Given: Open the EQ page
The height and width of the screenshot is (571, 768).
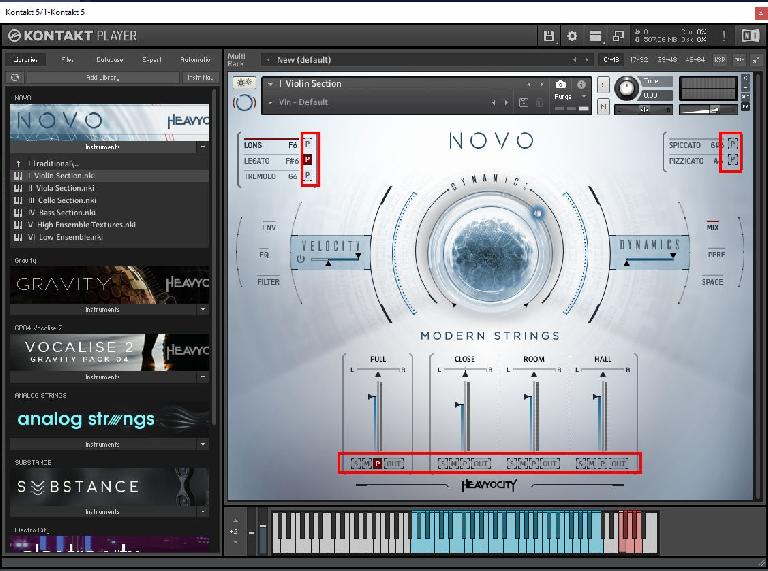Looking at the screenshot, I should [x=264, y=255].
